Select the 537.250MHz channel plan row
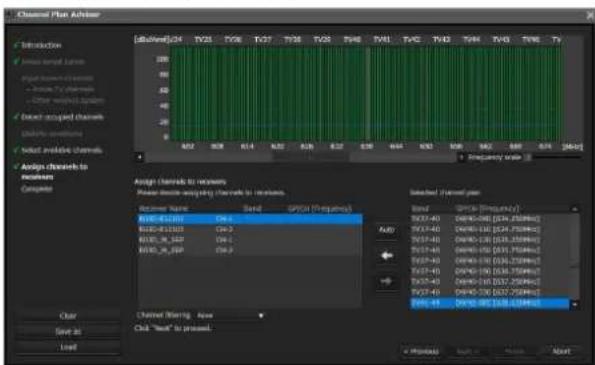This screenshot has width=595, height=365. [490, 282]
